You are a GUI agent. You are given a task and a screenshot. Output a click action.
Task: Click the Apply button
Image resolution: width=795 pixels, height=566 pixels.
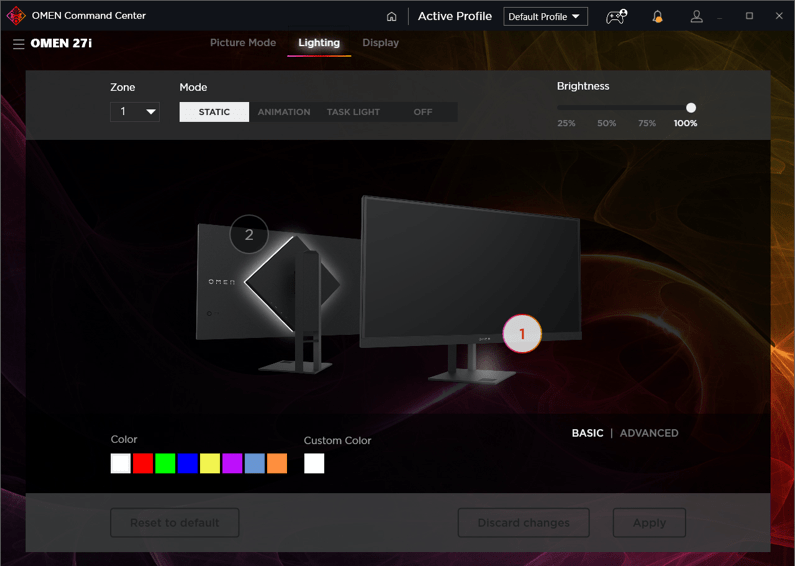point(649,523)
